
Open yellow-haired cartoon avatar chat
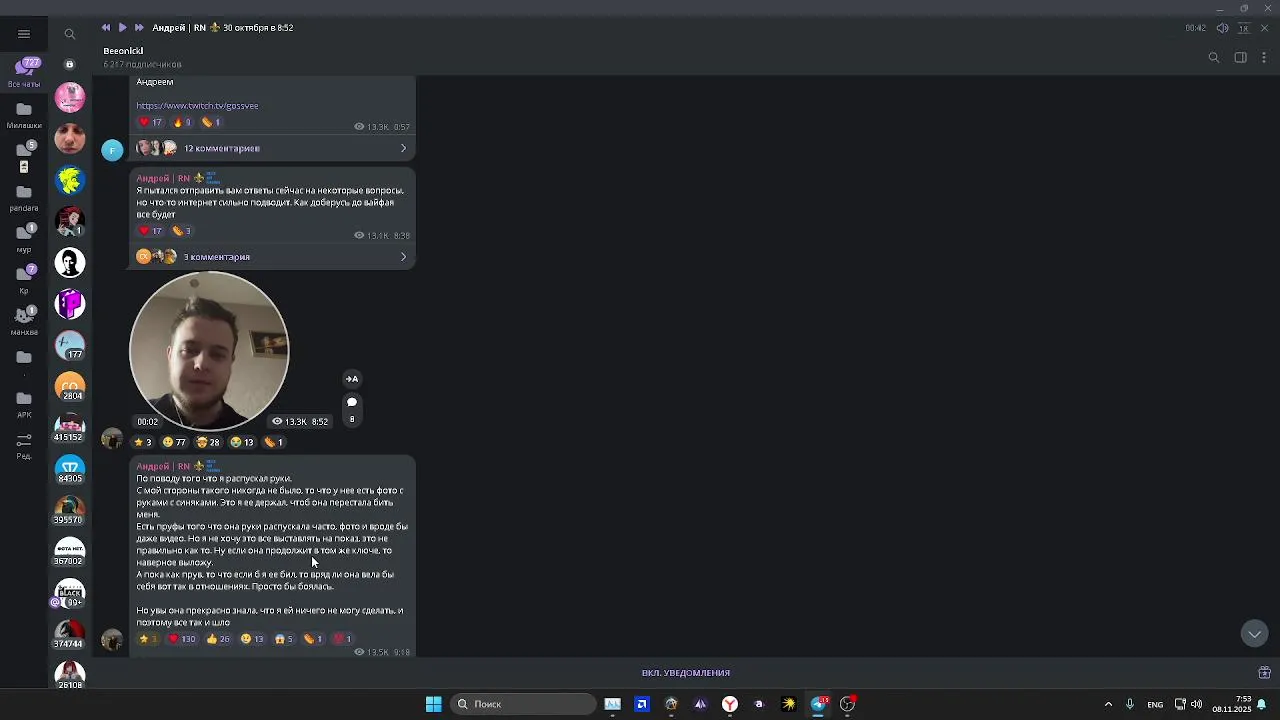pos(70,180)
